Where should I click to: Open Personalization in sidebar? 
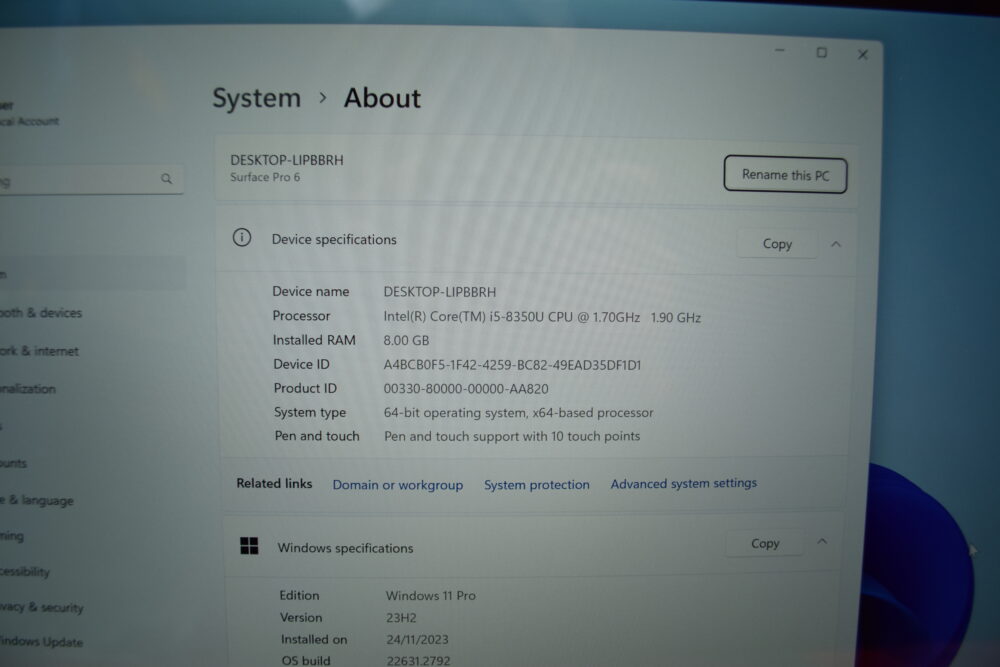coord(28,388)
